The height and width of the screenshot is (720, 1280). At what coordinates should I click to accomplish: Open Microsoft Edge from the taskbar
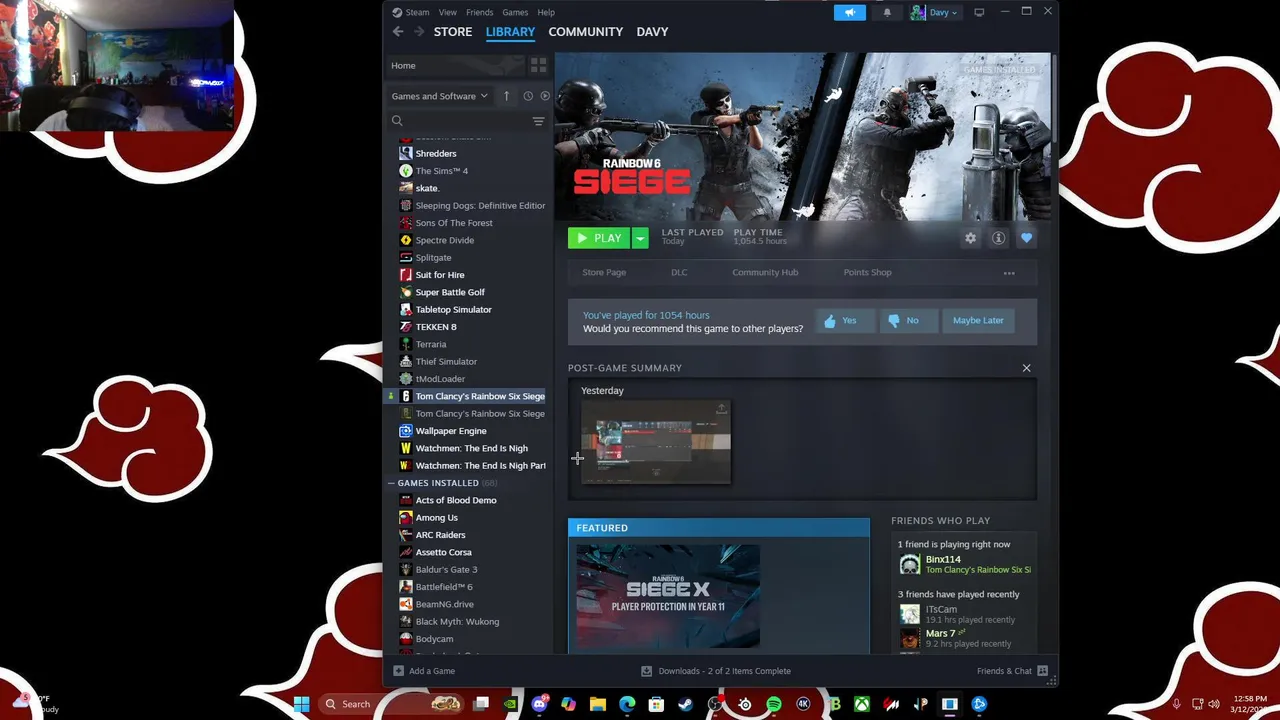pos(627,704)
